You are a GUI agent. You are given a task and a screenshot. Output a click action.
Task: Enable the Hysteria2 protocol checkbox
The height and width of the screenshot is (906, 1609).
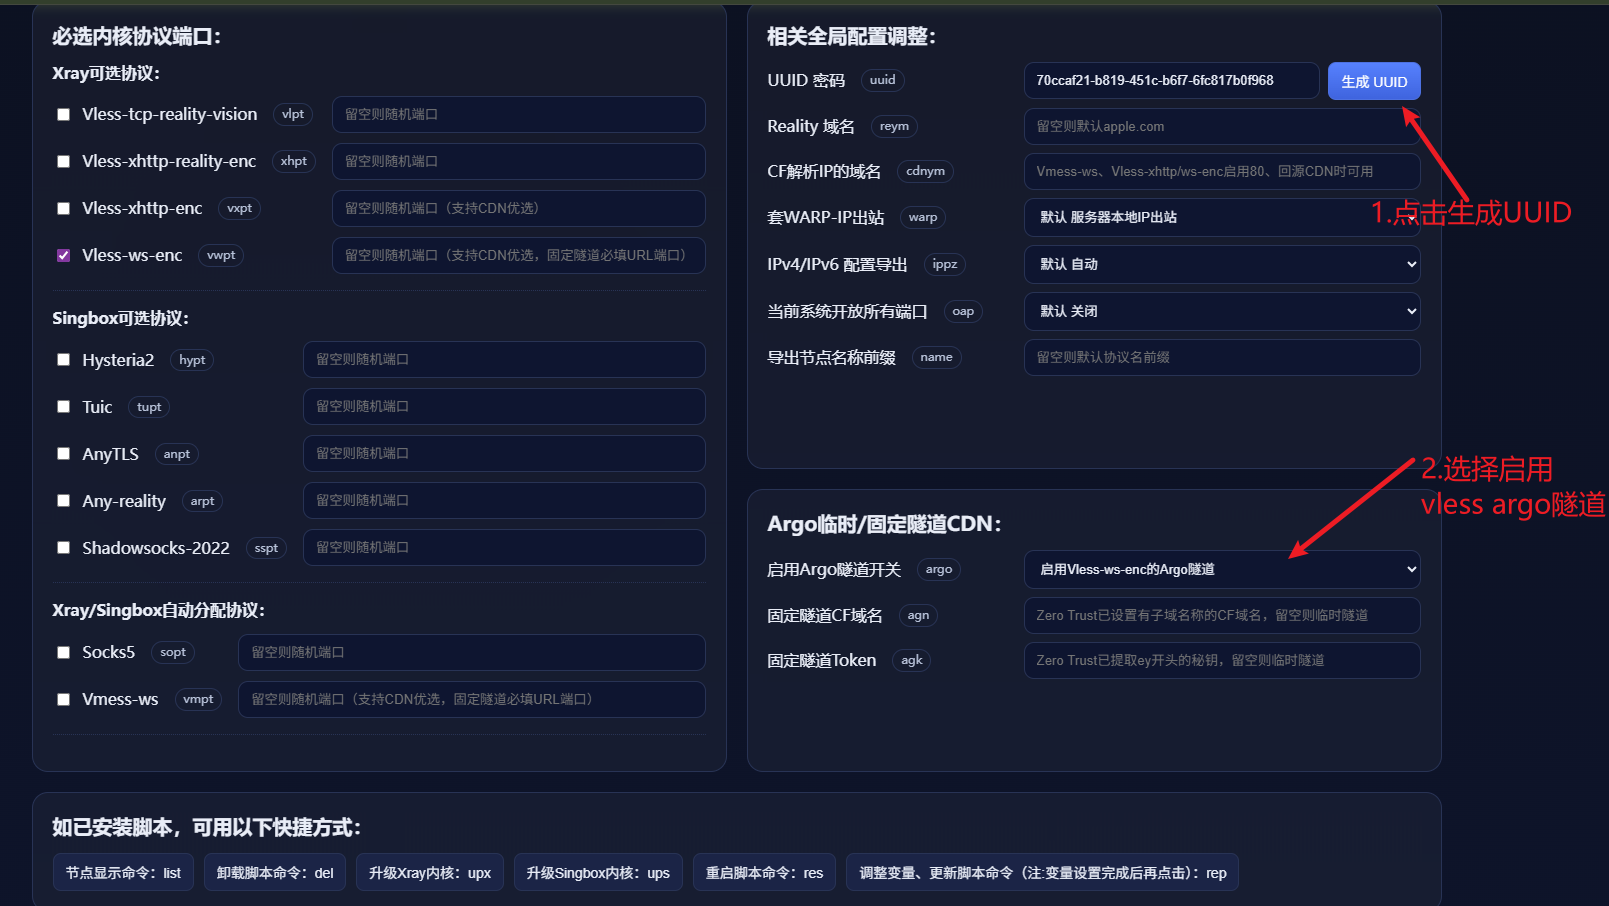point(64,360)
